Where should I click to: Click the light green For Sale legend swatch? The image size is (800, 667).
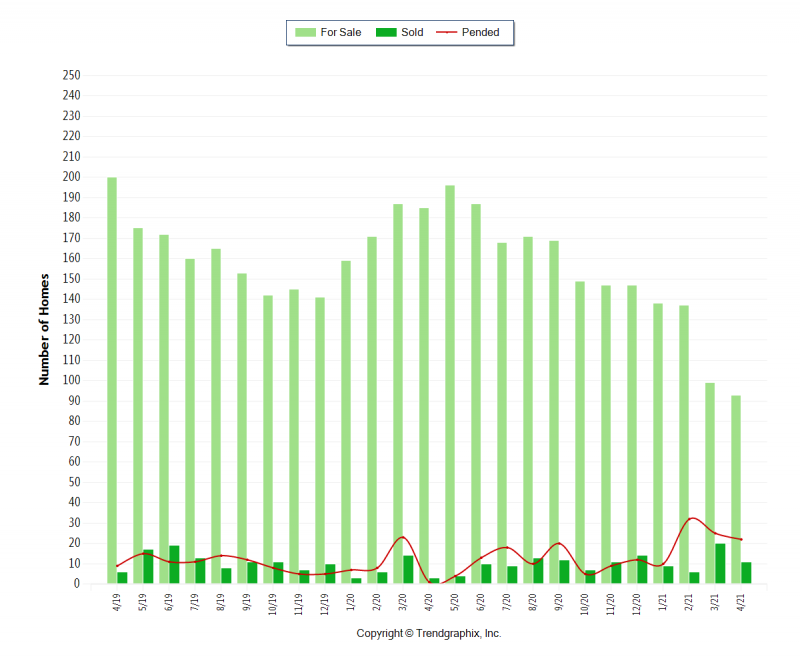[x=304, y=33]
